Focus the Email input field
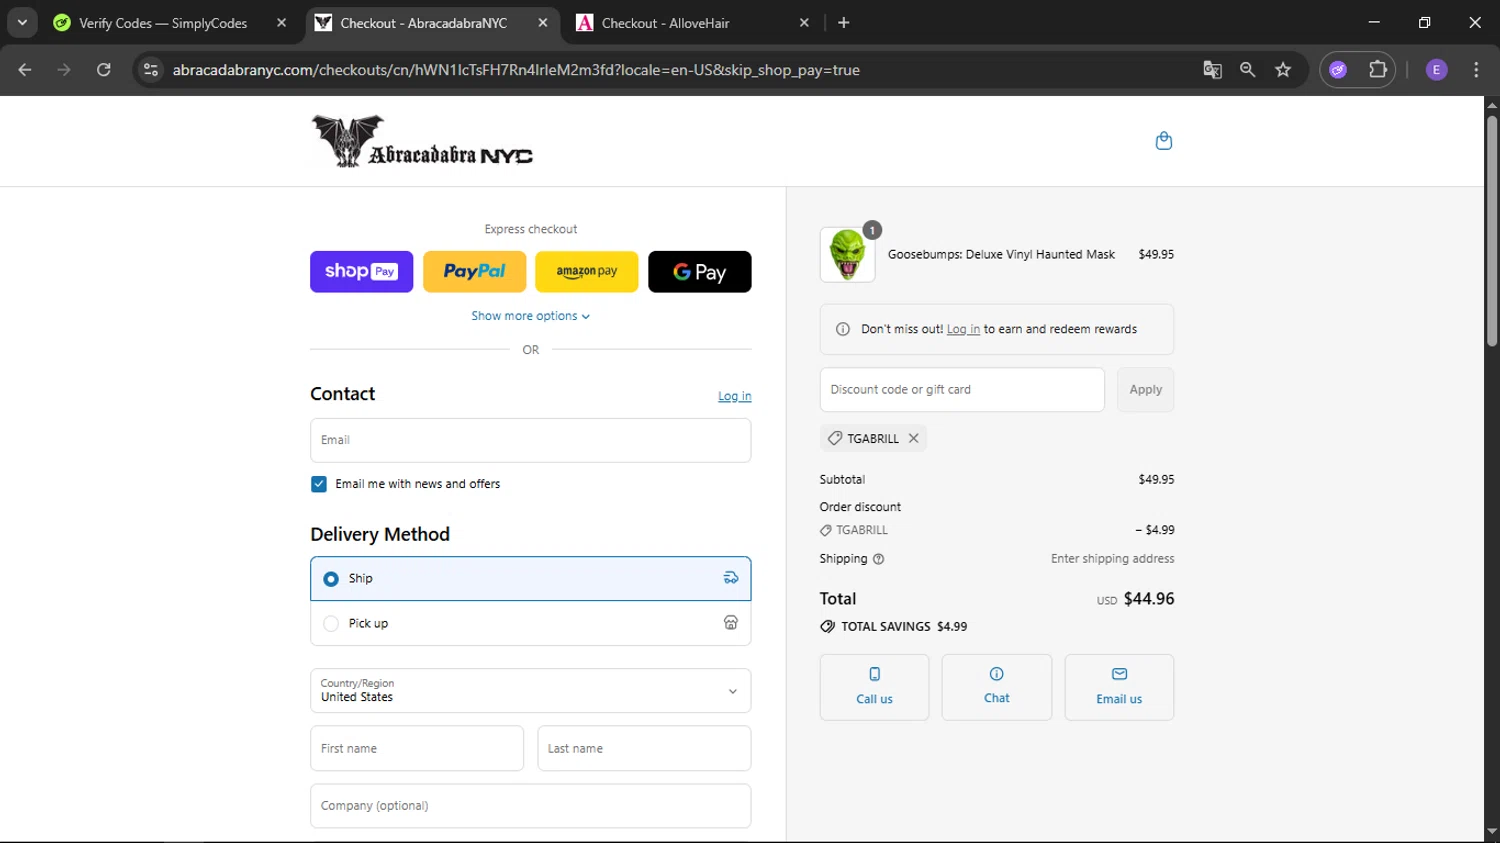The width and height of the screenshot is (1500, 843). (531, 440)
